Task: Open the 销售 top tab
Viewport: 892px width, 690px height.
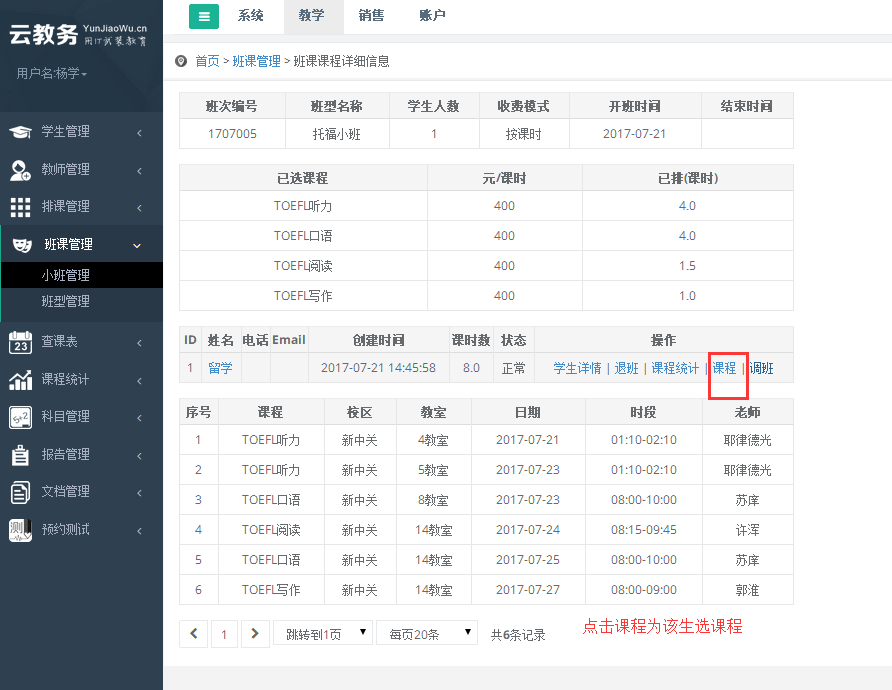Action: [371, 16]
